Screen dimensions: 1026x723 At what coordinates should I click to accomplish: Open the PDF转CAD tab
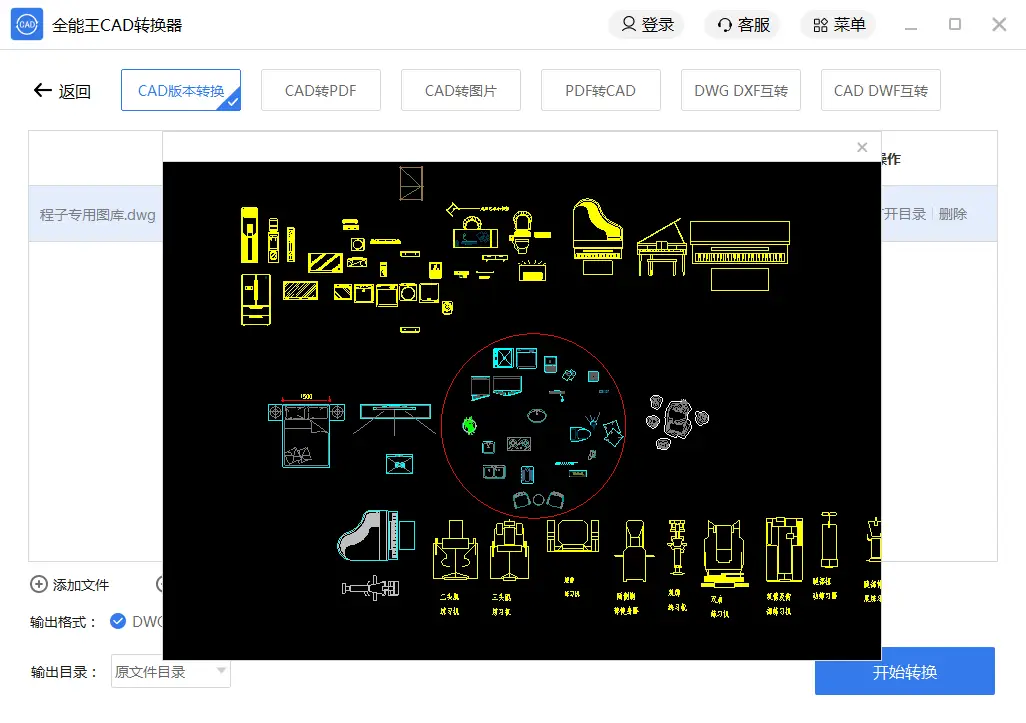click(x=600, y=89)
